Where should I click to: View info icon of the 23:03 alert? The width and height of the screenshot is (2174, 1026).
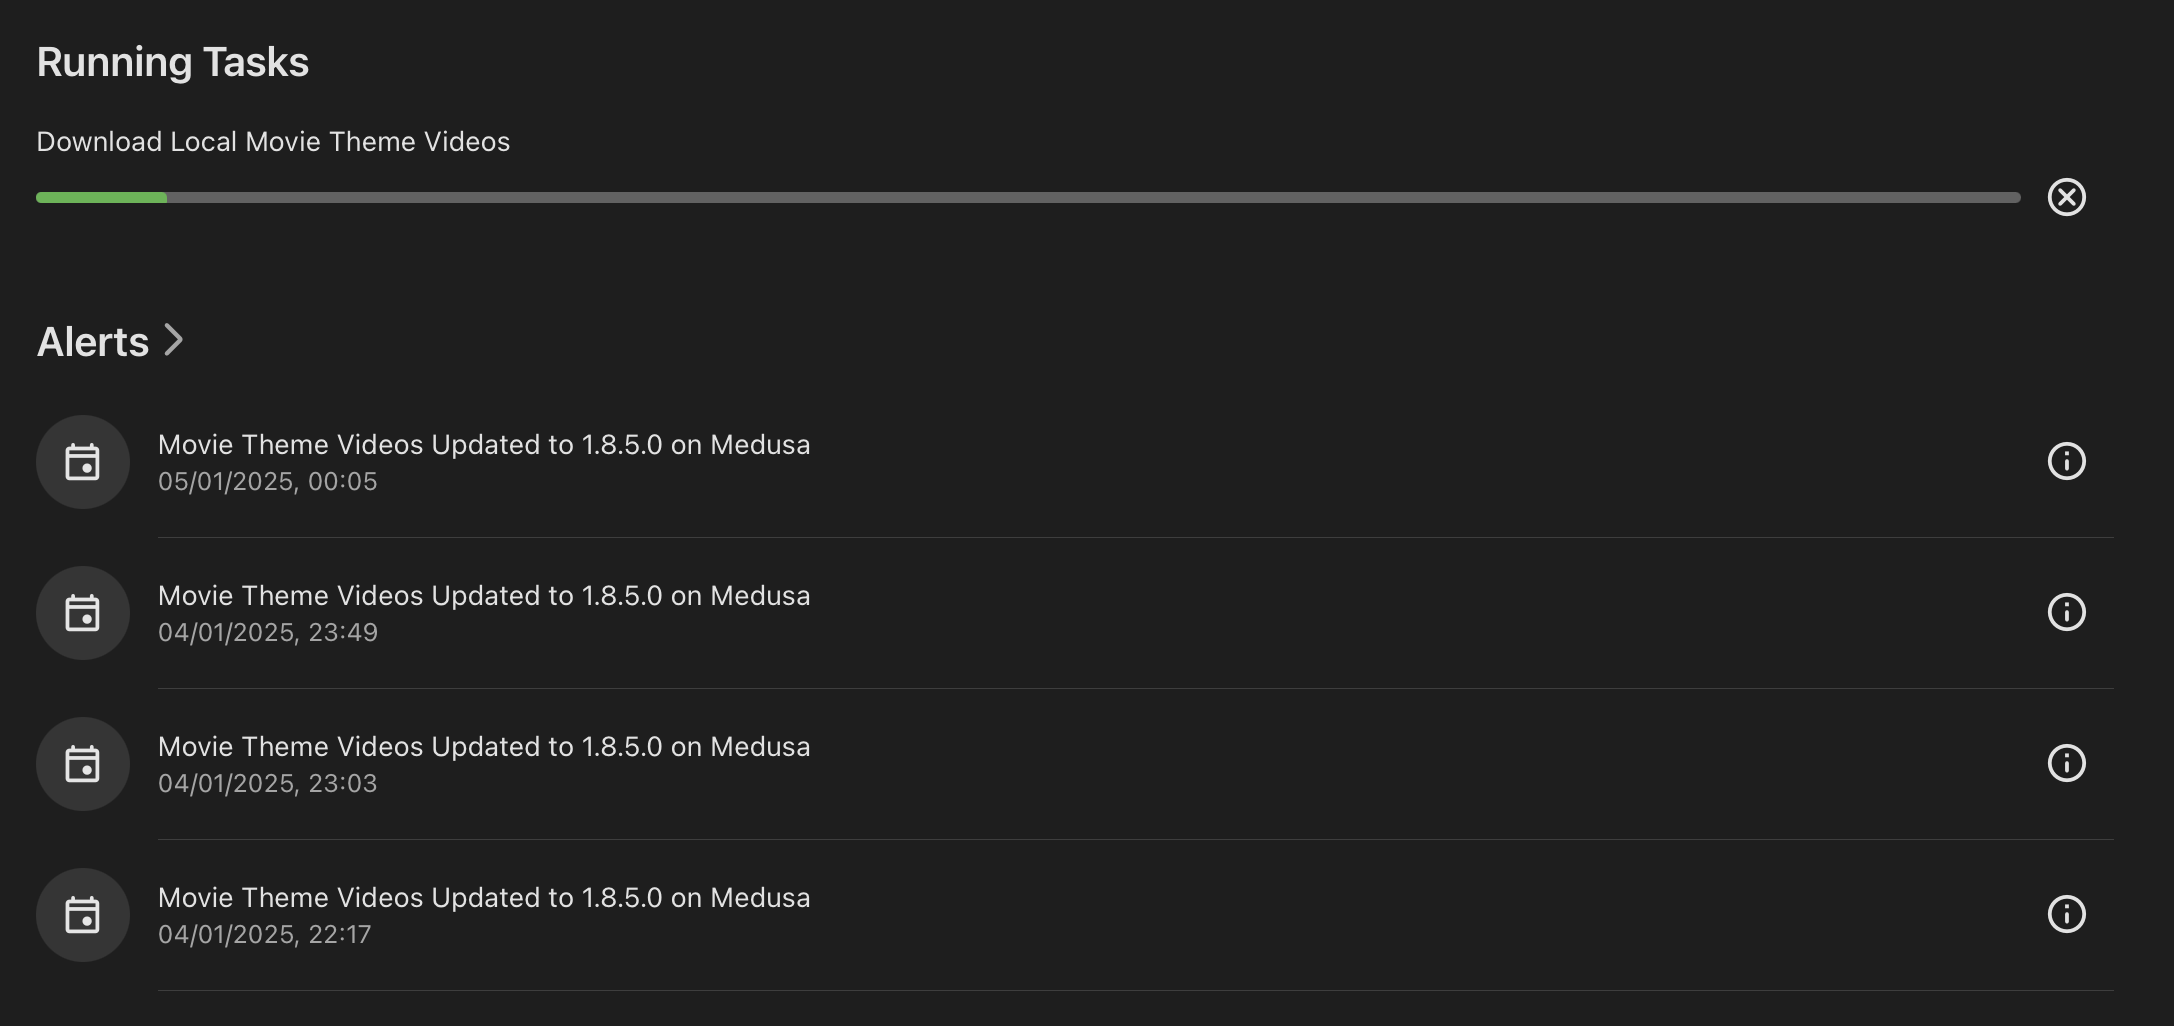click(2066, 763)
